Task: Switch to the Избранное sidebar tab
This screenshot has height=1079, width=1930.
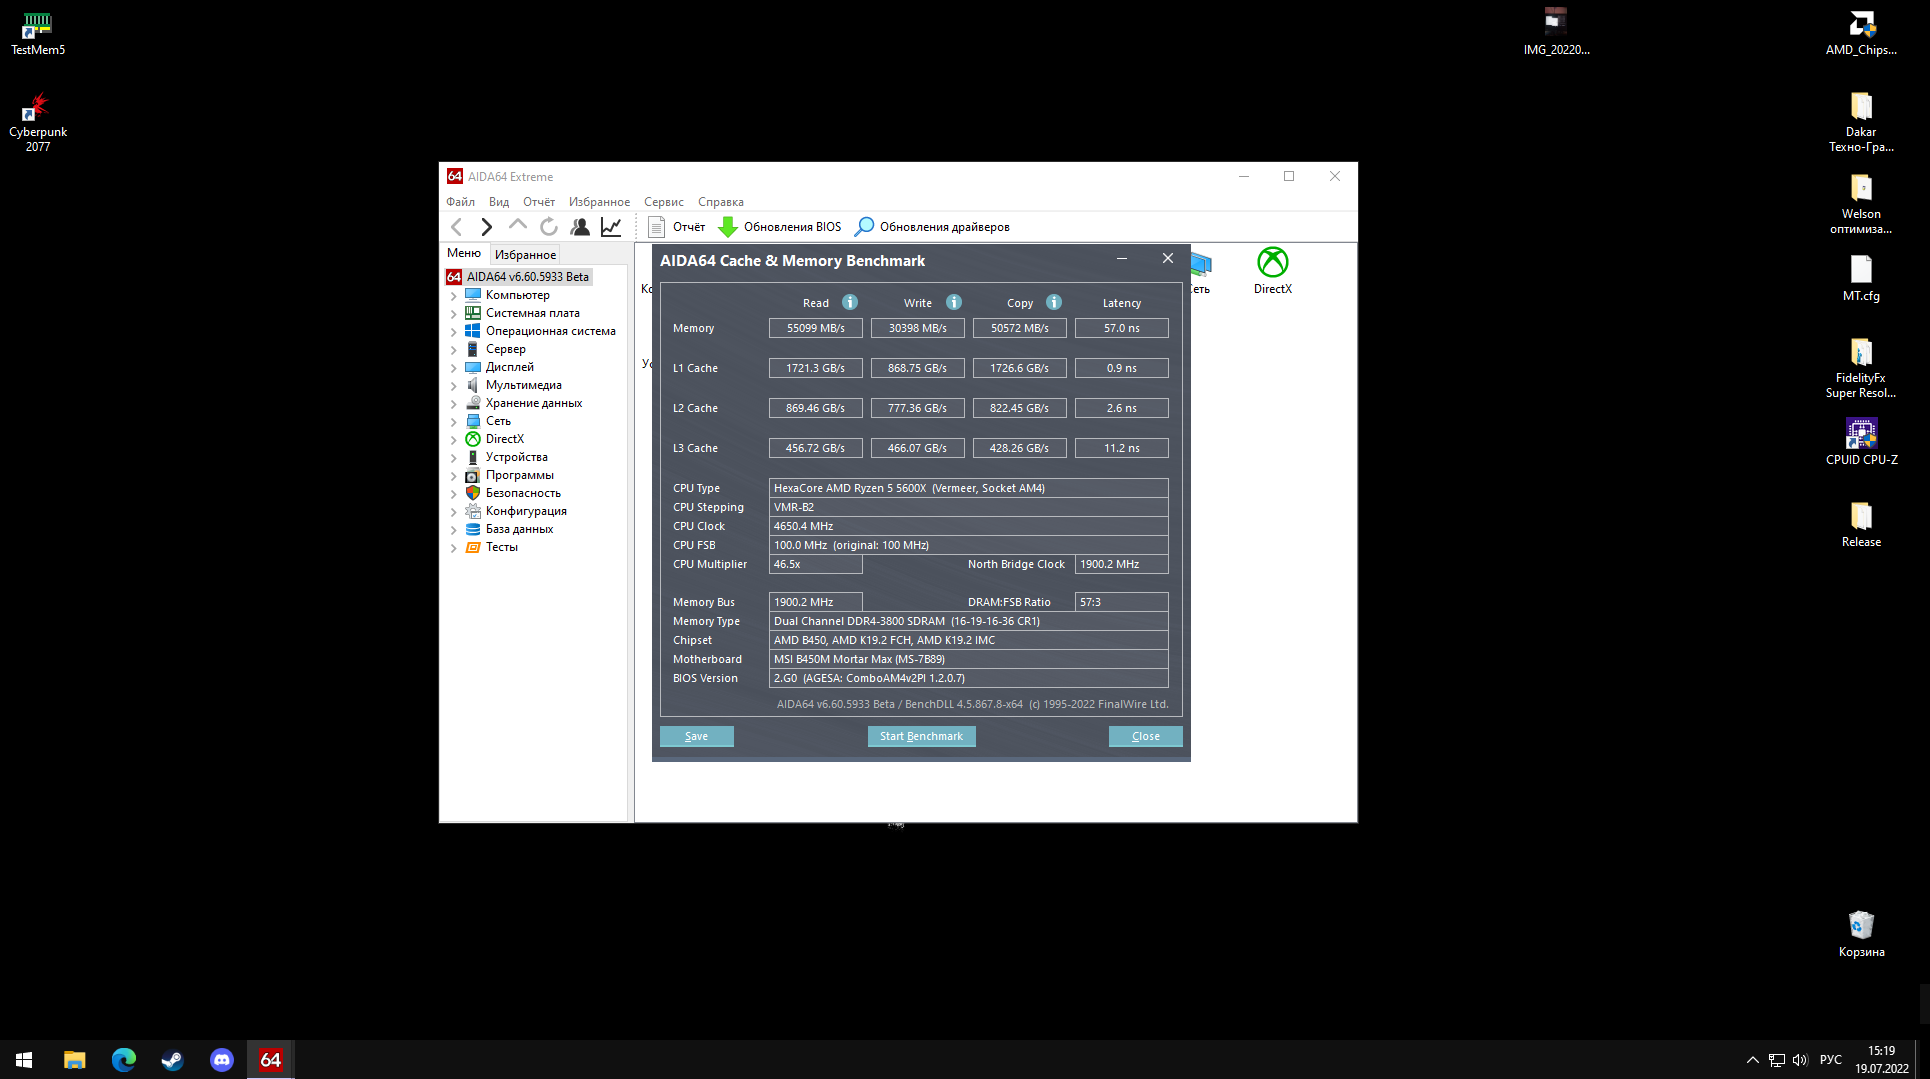Action: coord(525,255)
